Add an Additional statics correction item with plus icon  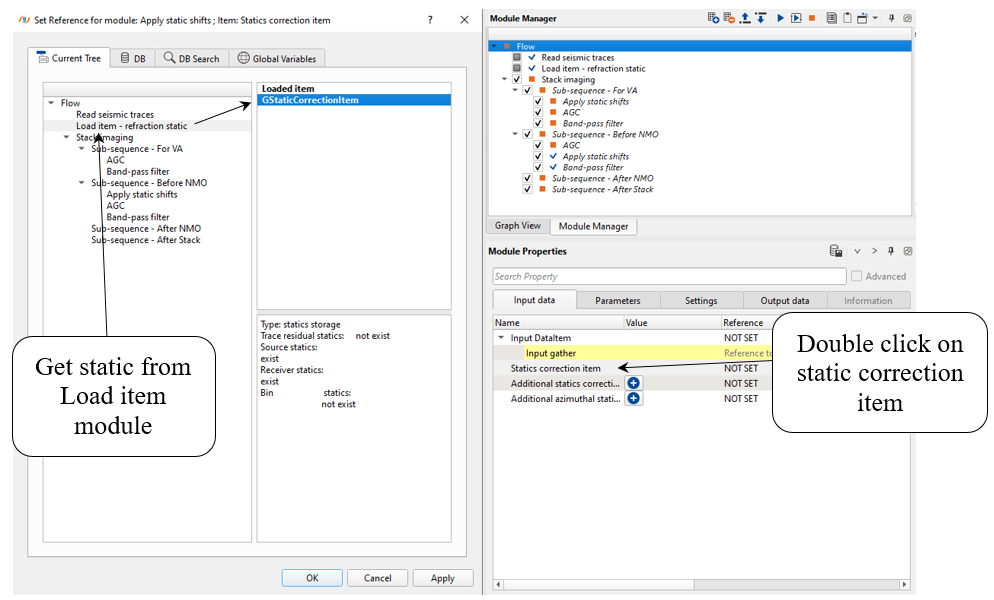(634, 383)
